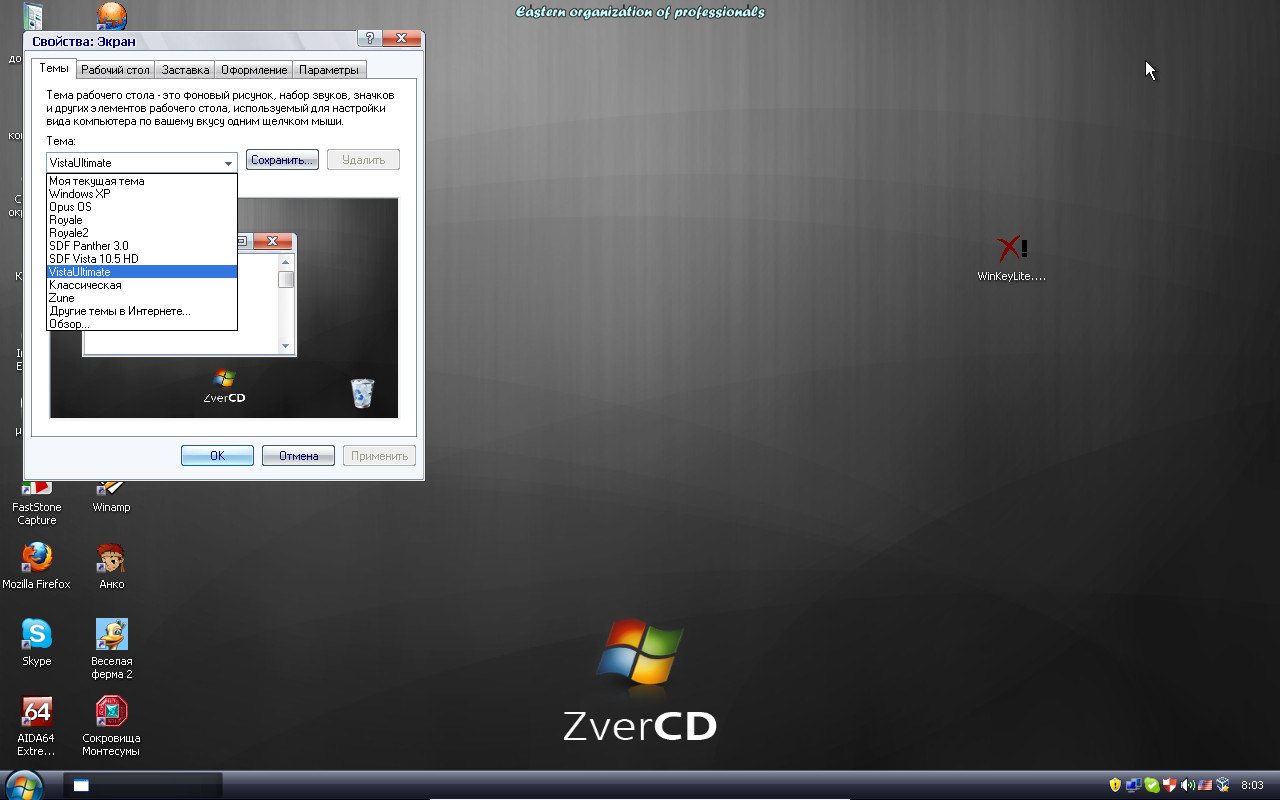Click the help question mark button in title bar
1280x800 pixels.
pos(370,39)
